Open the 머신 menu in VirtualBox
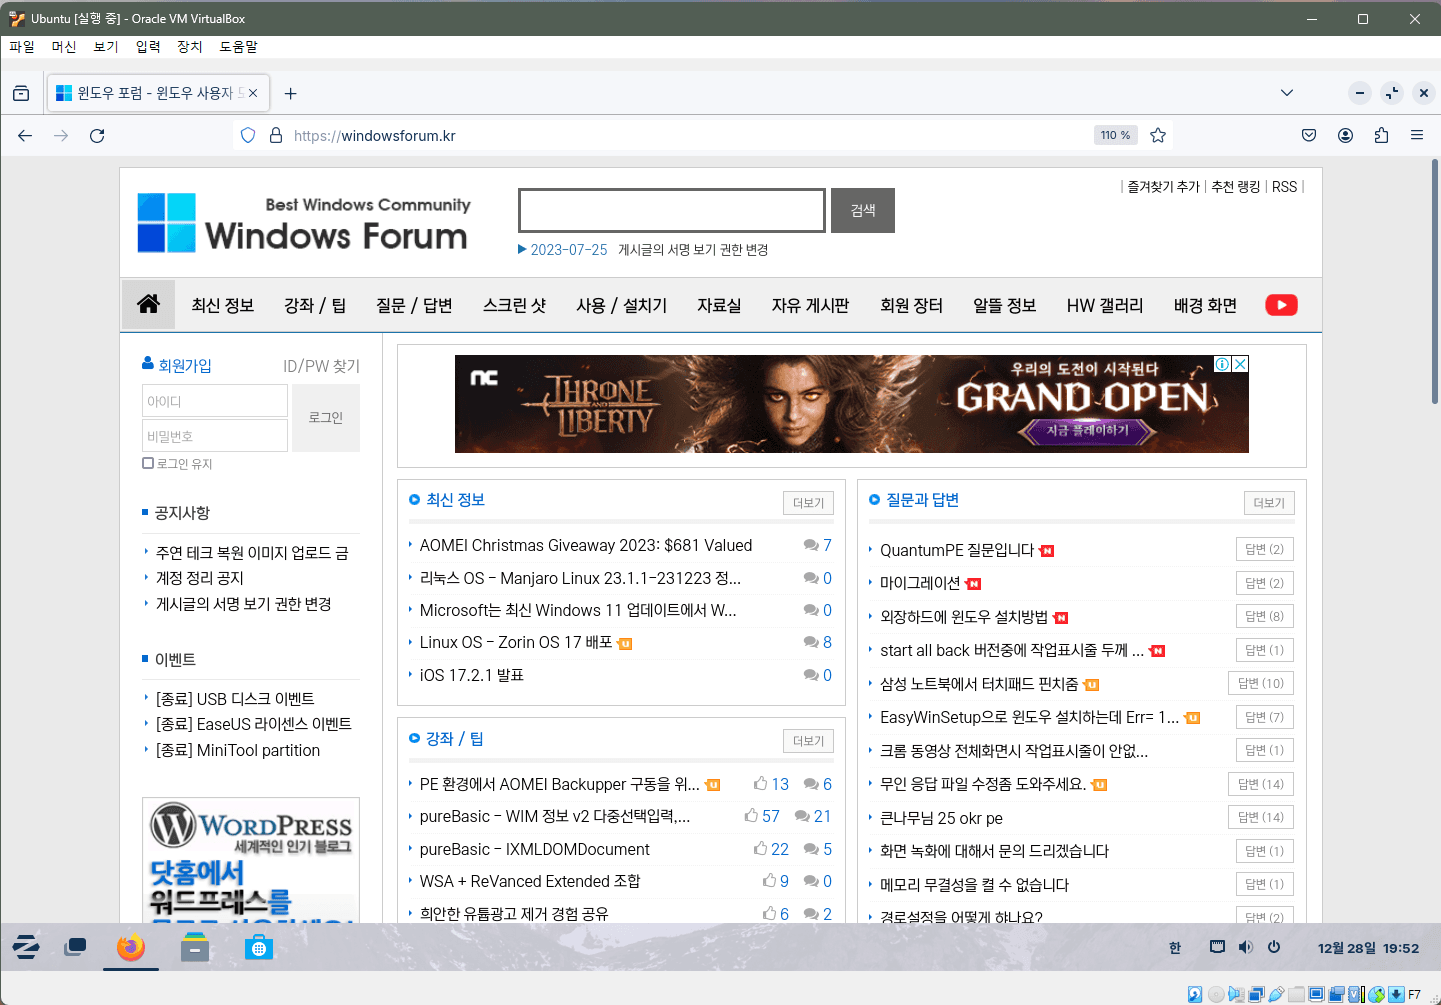The width and height of the screenshot is (1441, 1005). pyautogui.click(x=64, y=47)
